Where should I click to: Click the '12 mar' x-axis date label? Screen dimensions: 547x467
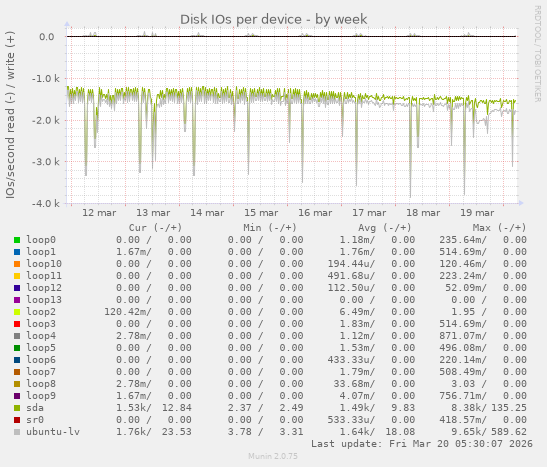(x=99, y=213)
